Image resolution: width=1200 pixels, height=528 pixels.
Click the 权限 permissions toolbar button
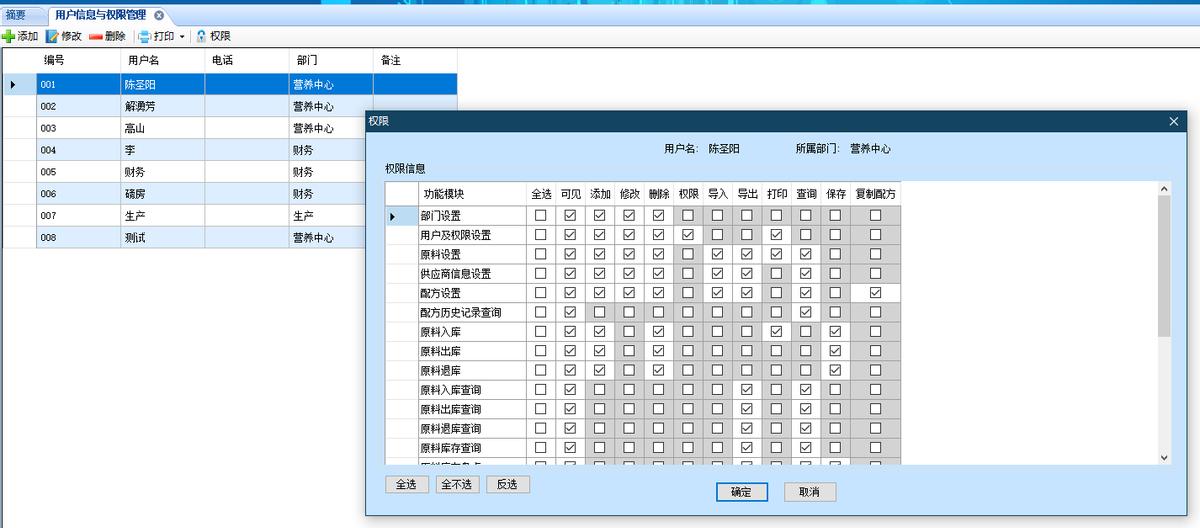click(213, 36)
